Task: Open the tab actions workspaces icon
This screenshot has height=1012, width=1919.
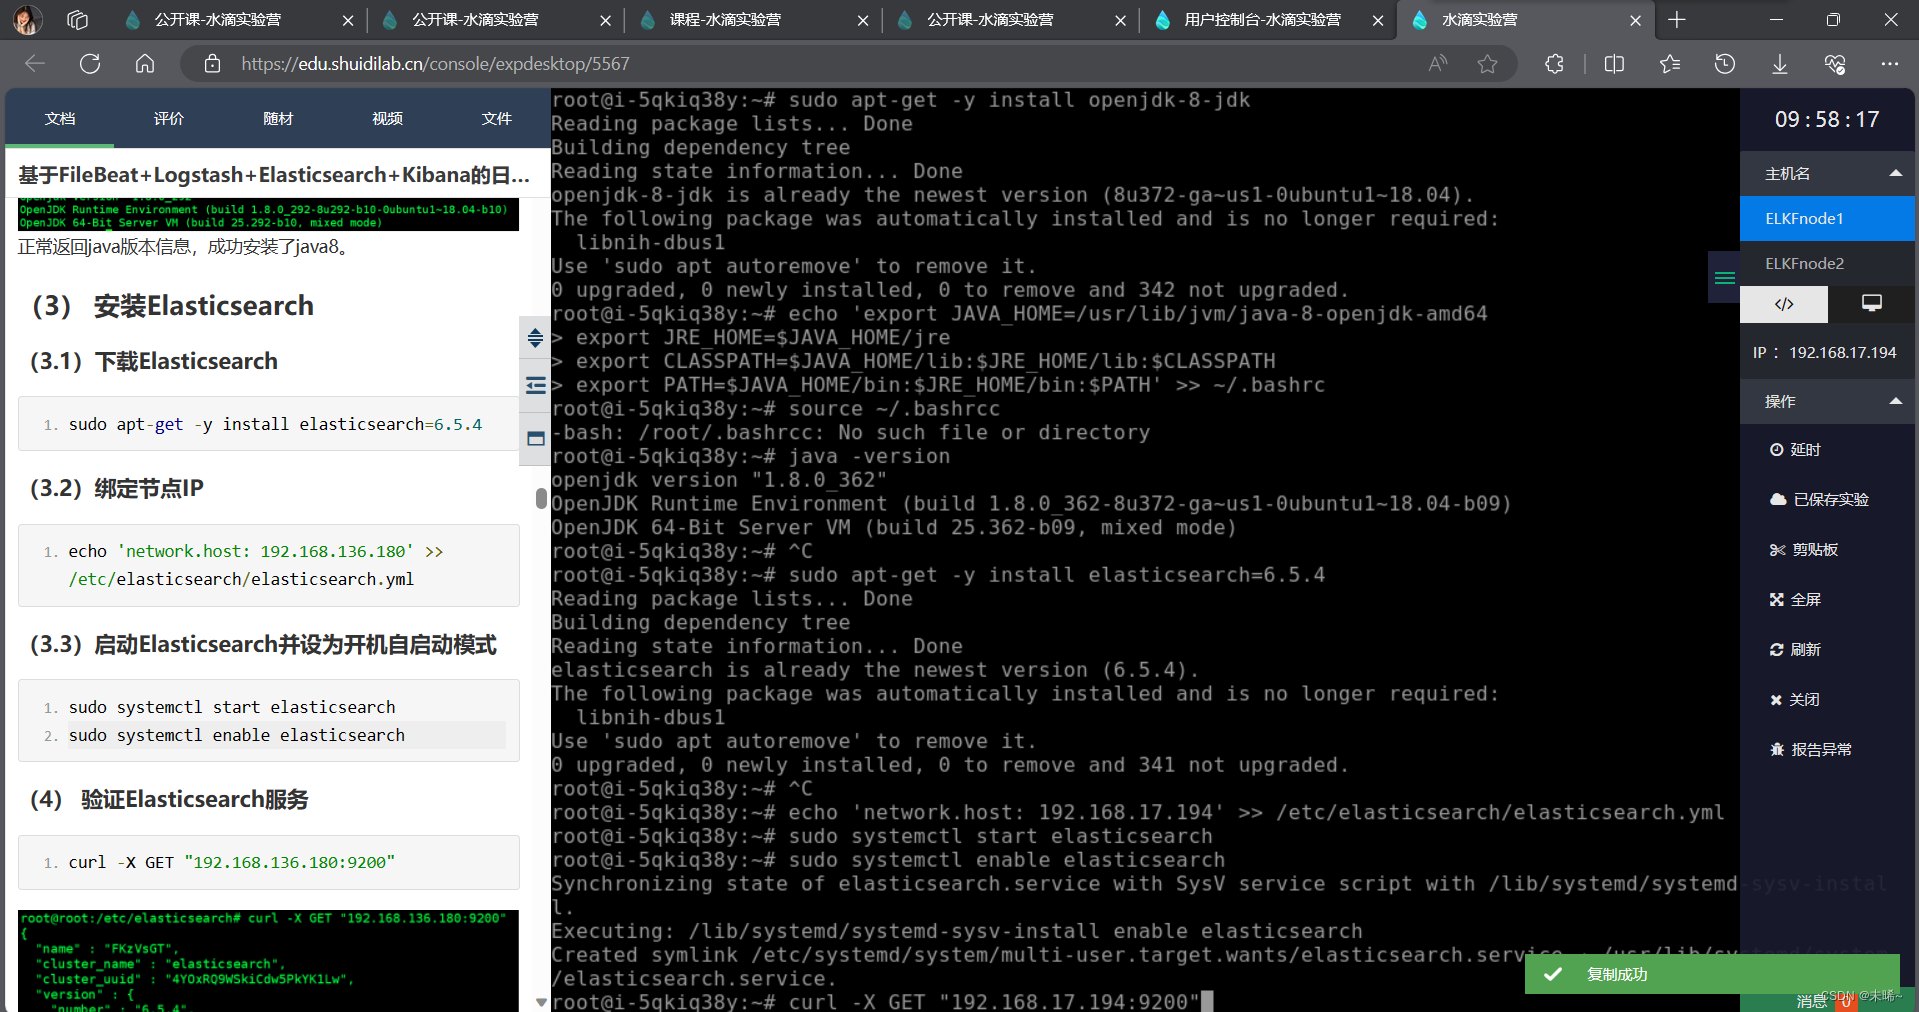Action: (x=77, y=19)
